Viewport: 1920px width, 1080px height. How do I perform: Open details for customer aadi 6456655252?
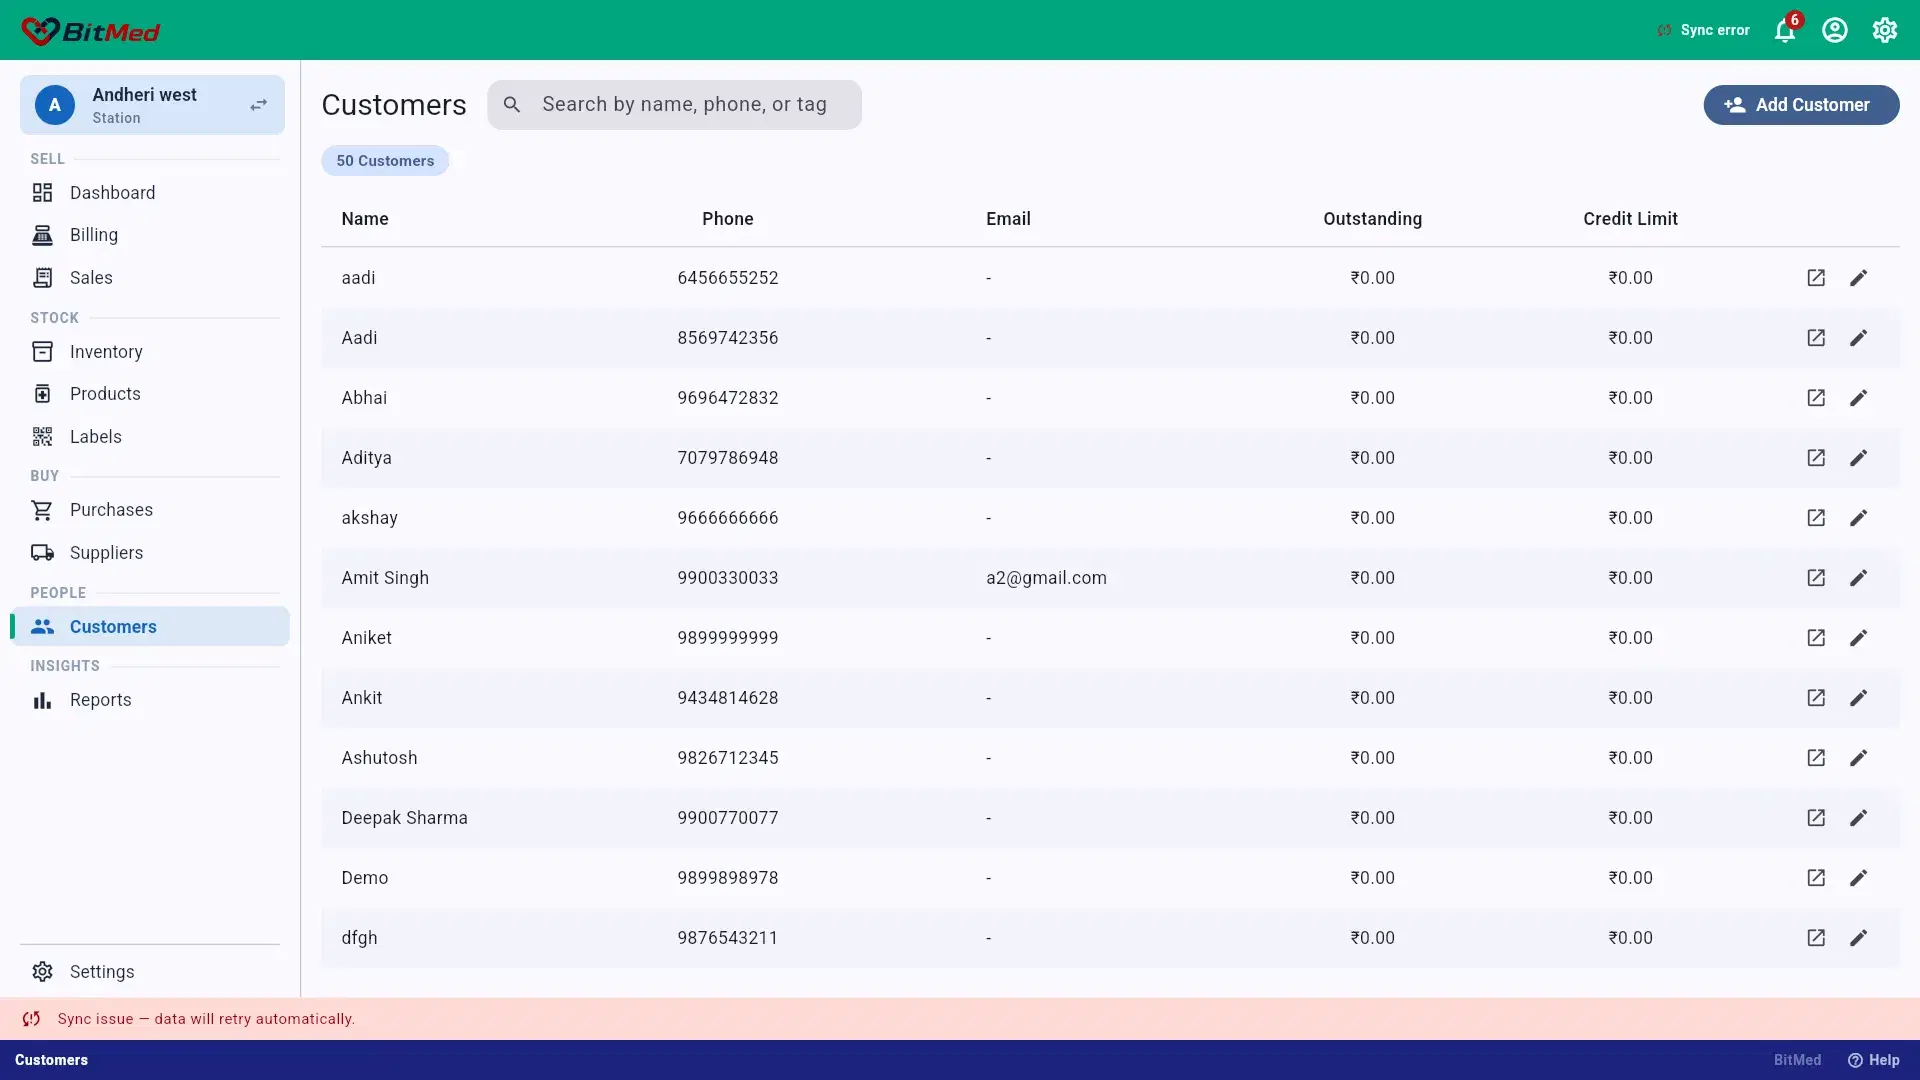[1816, 278]
